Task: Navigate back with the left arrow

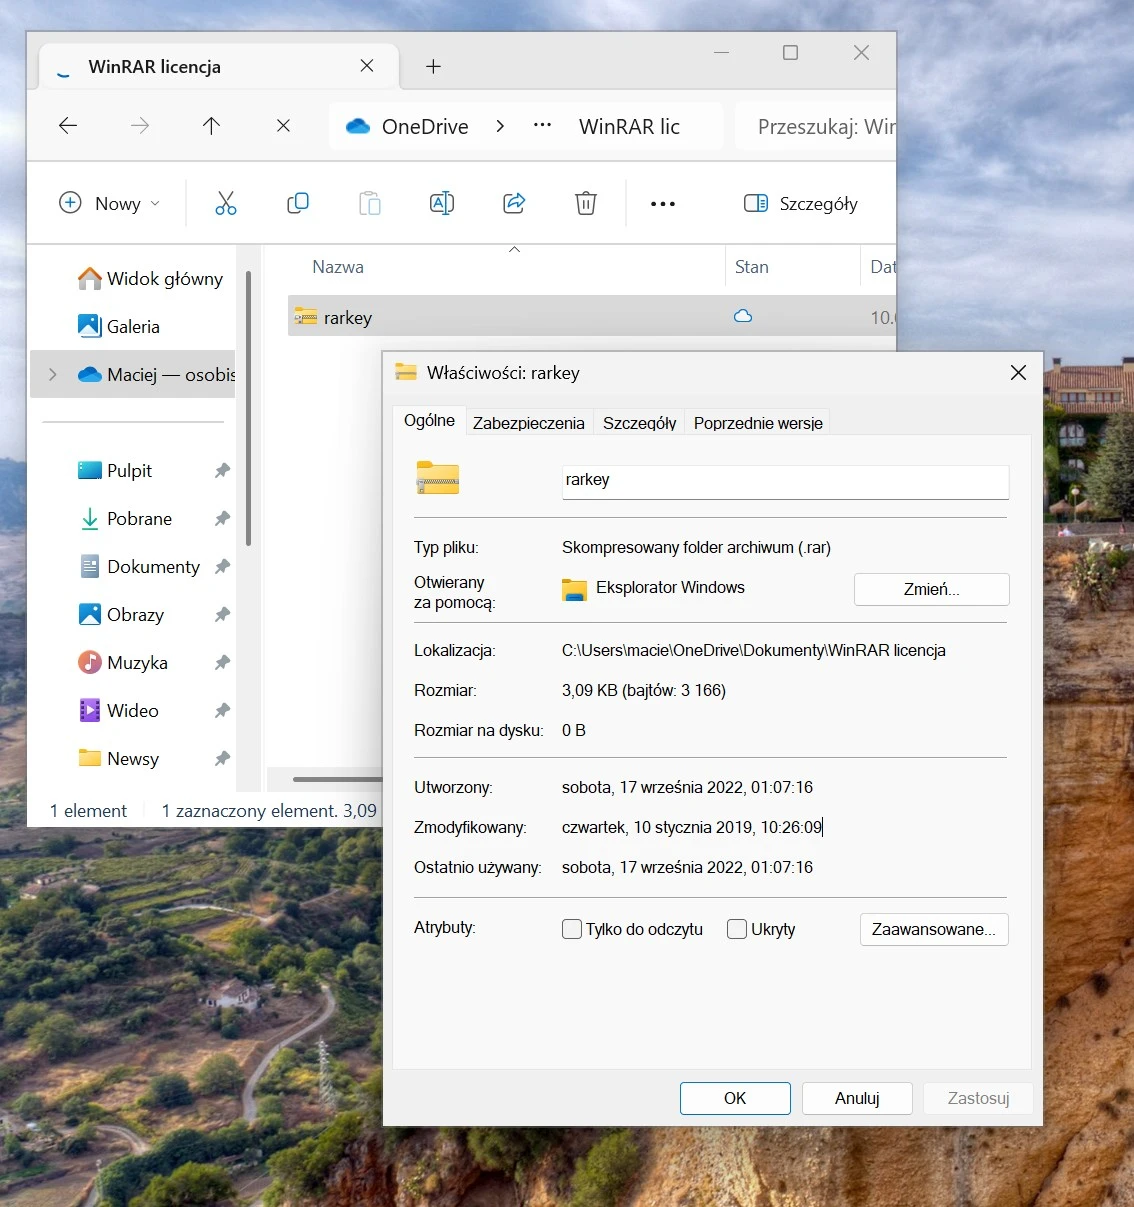Action: (68, 126)
